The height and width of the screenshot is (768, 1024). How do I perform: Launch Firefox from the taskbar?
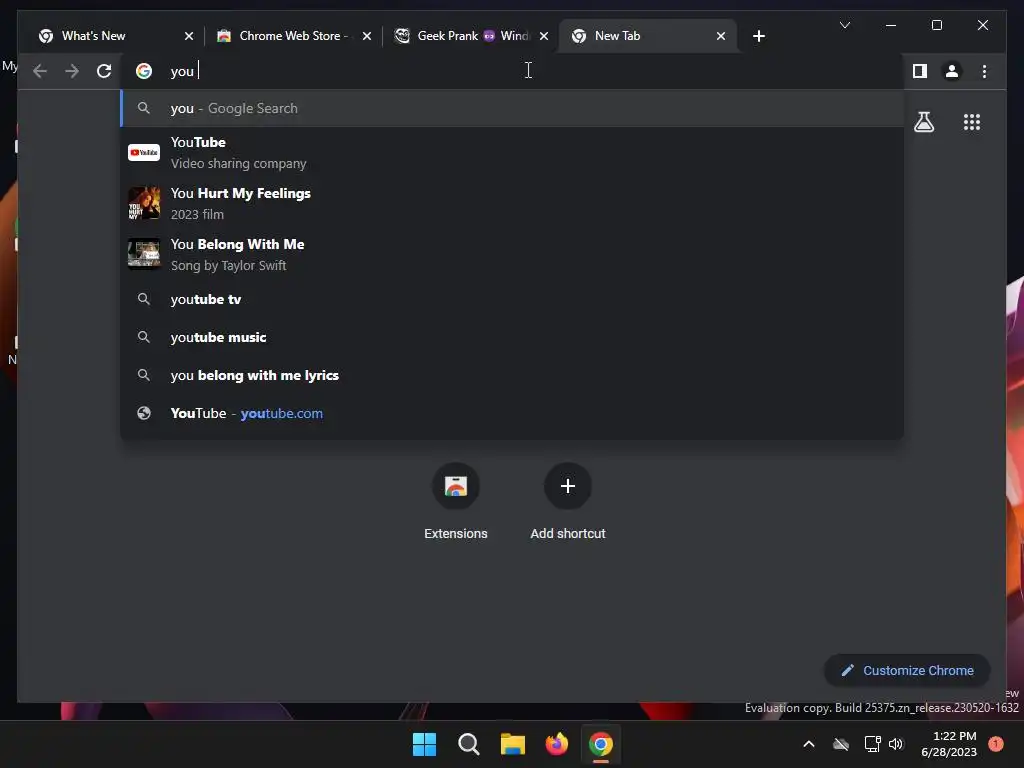[556, 744]
